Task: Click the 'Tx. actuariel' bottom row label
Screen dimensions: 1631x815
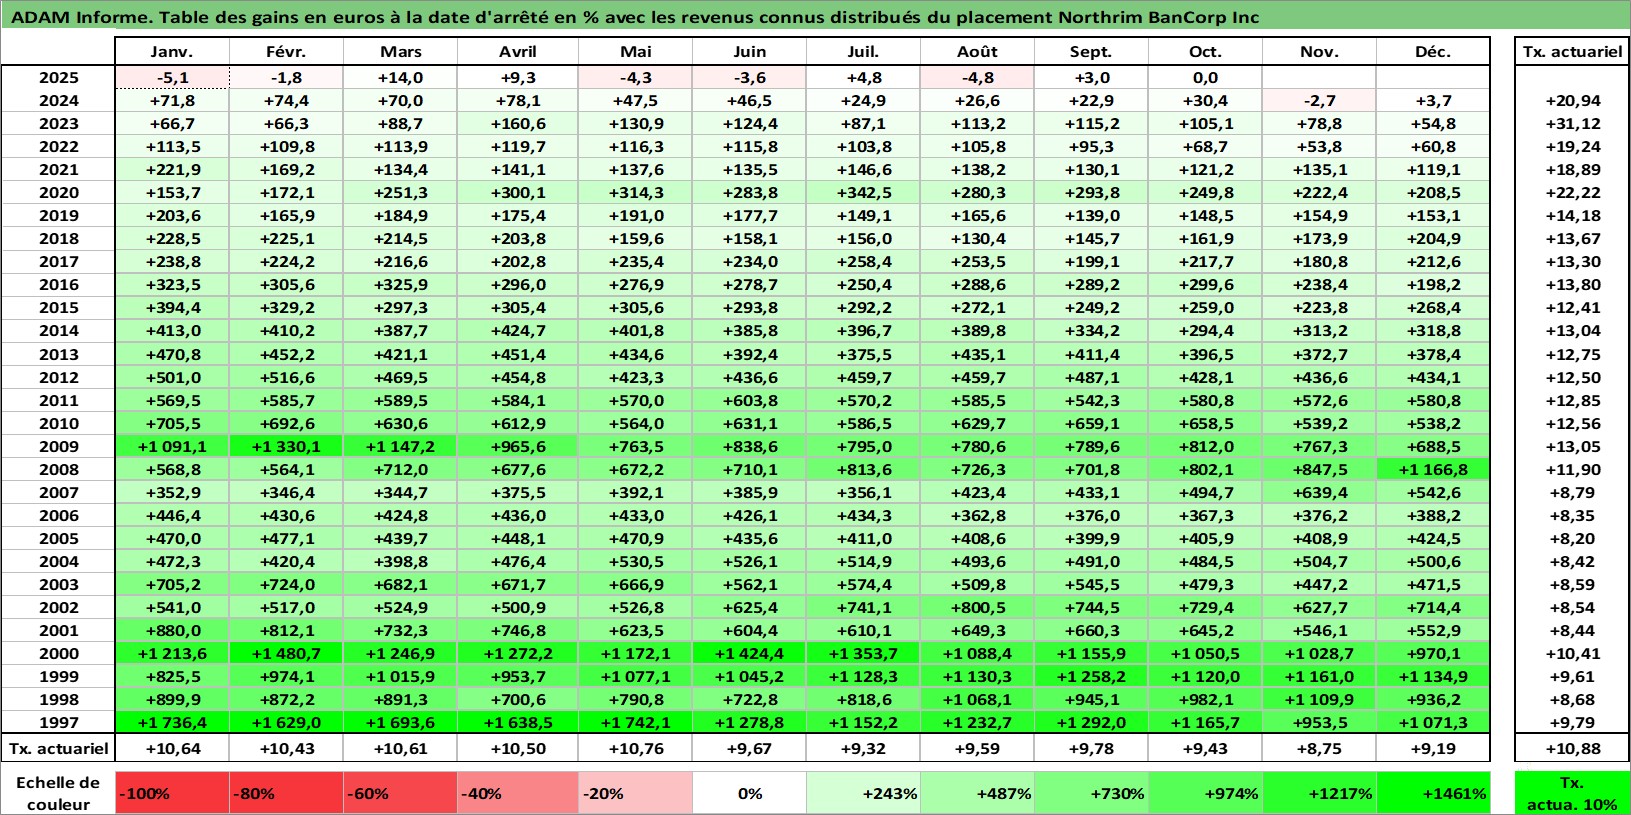Action: coord(58,748)
